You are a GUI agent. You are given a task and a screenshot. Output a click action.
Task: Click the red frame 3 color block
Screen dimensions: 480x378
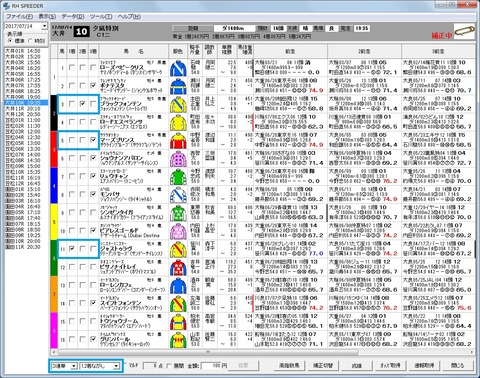(x=54, y=149)
